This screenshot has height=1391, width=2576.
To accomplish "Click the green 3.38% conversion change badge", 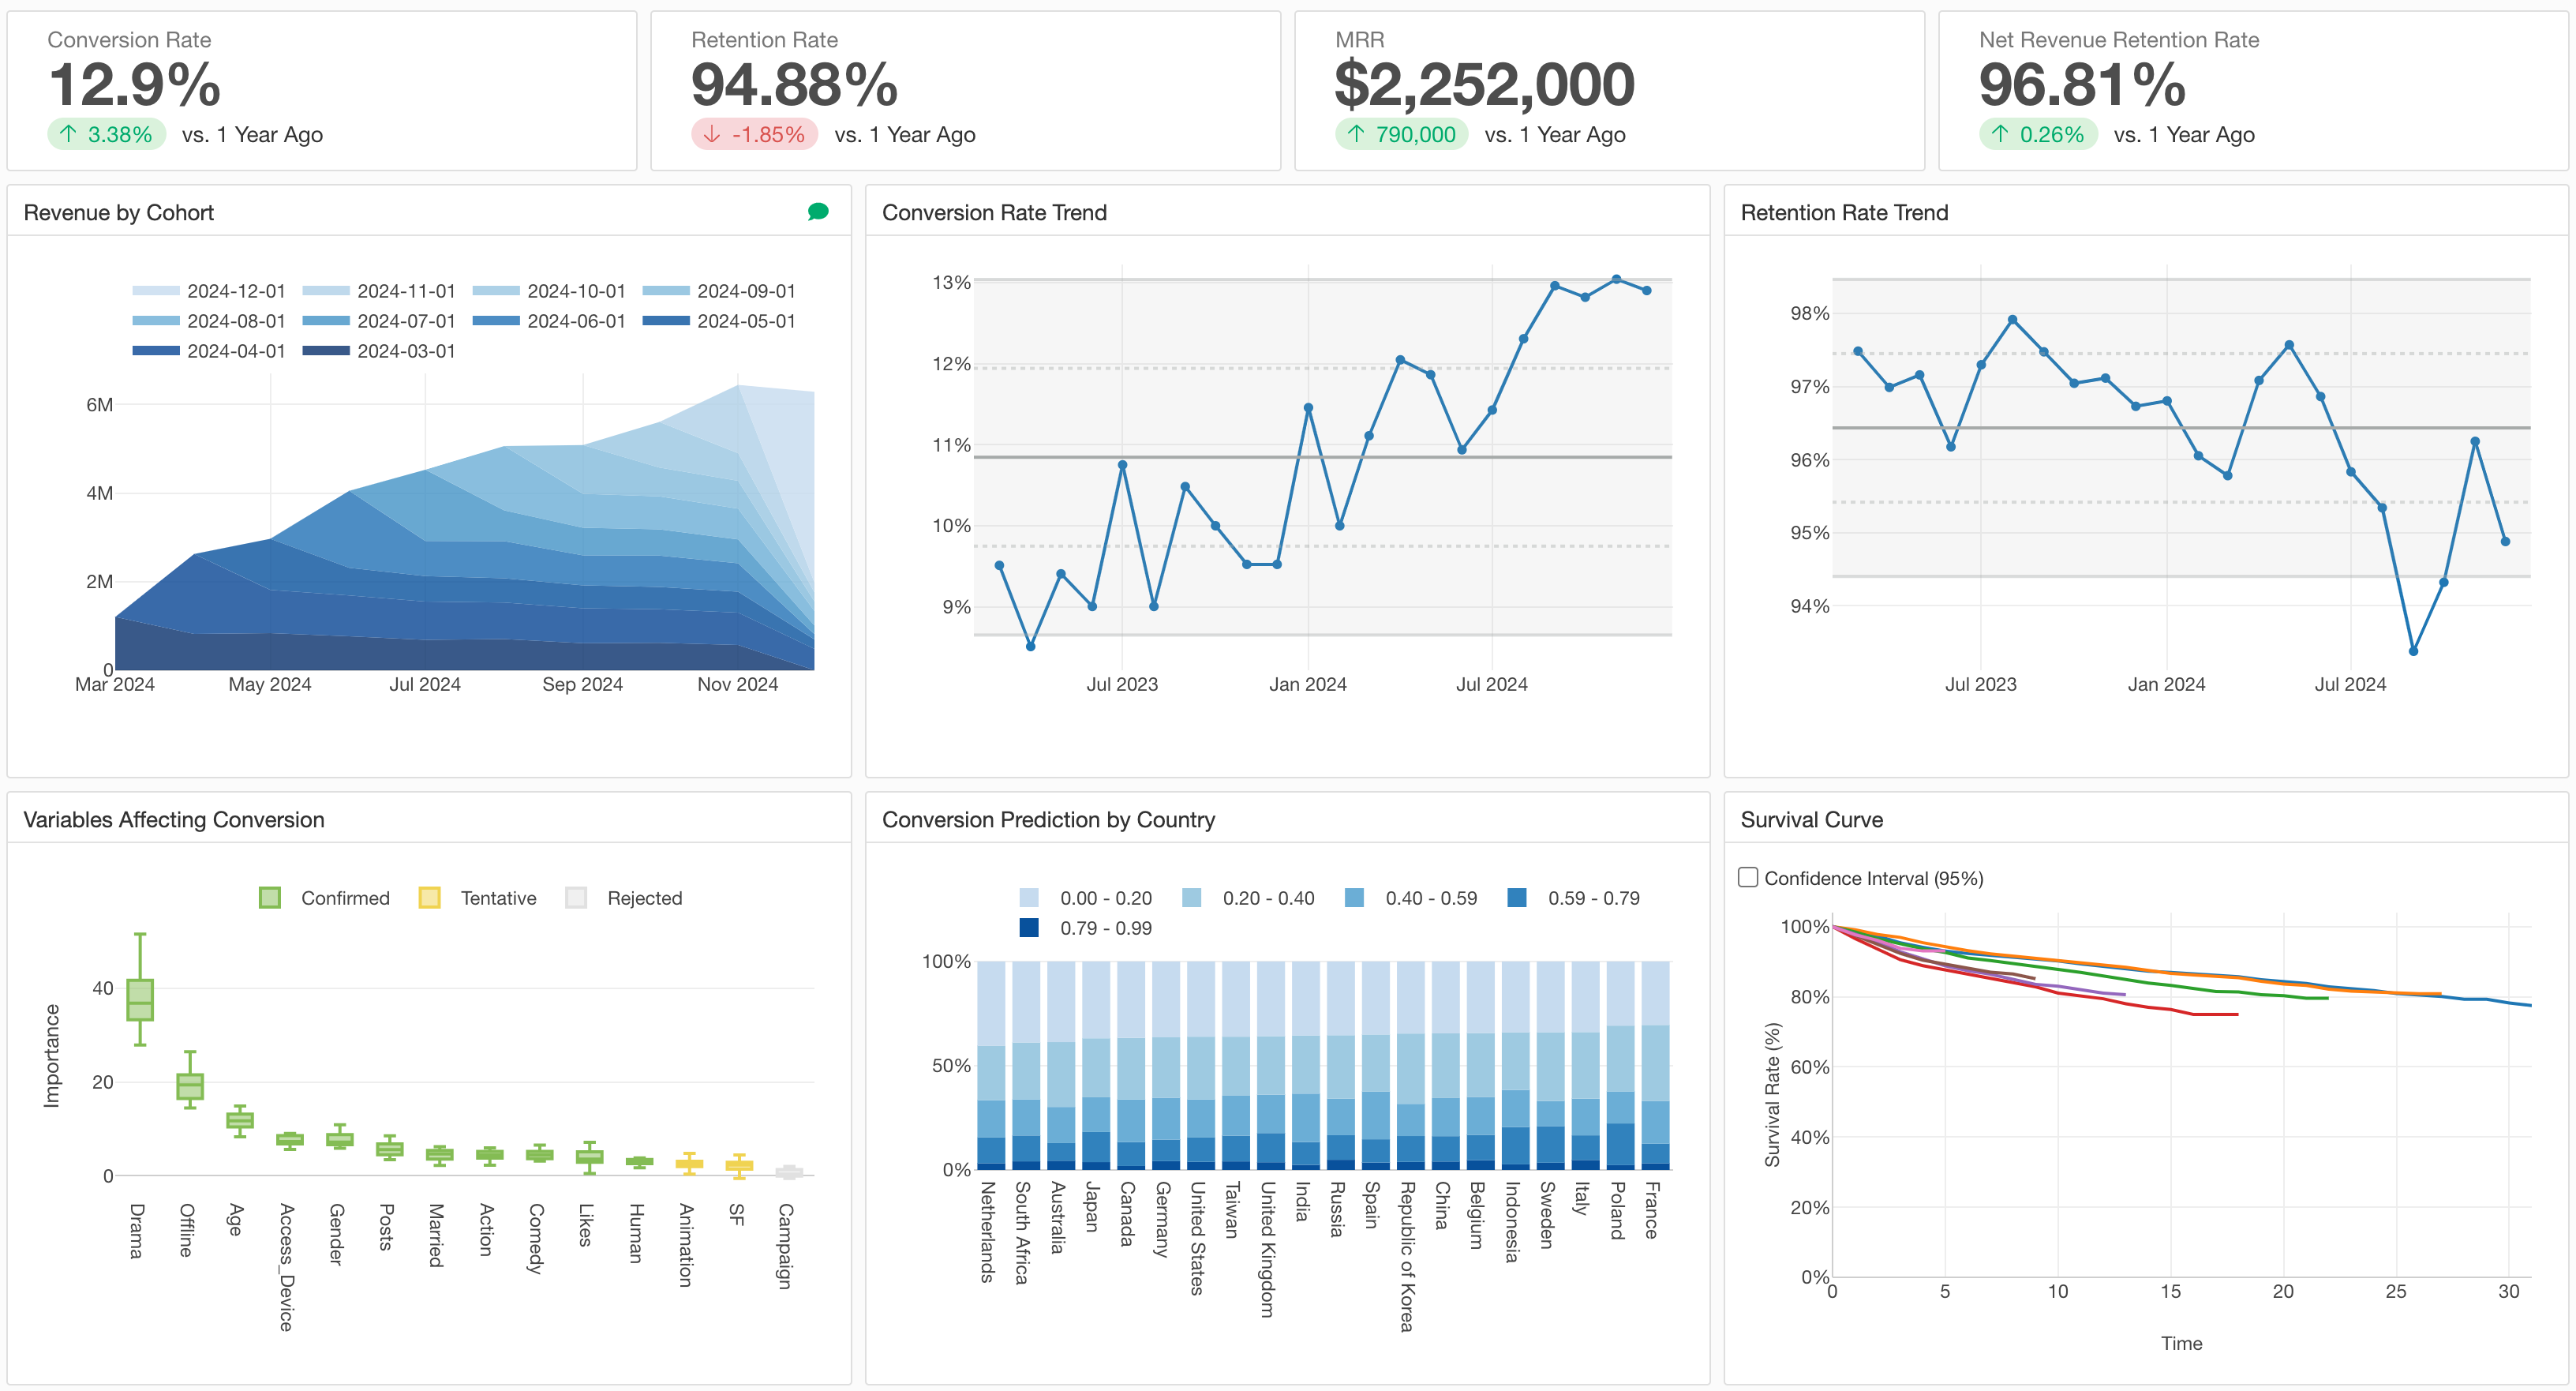I will tap(106, 134).
